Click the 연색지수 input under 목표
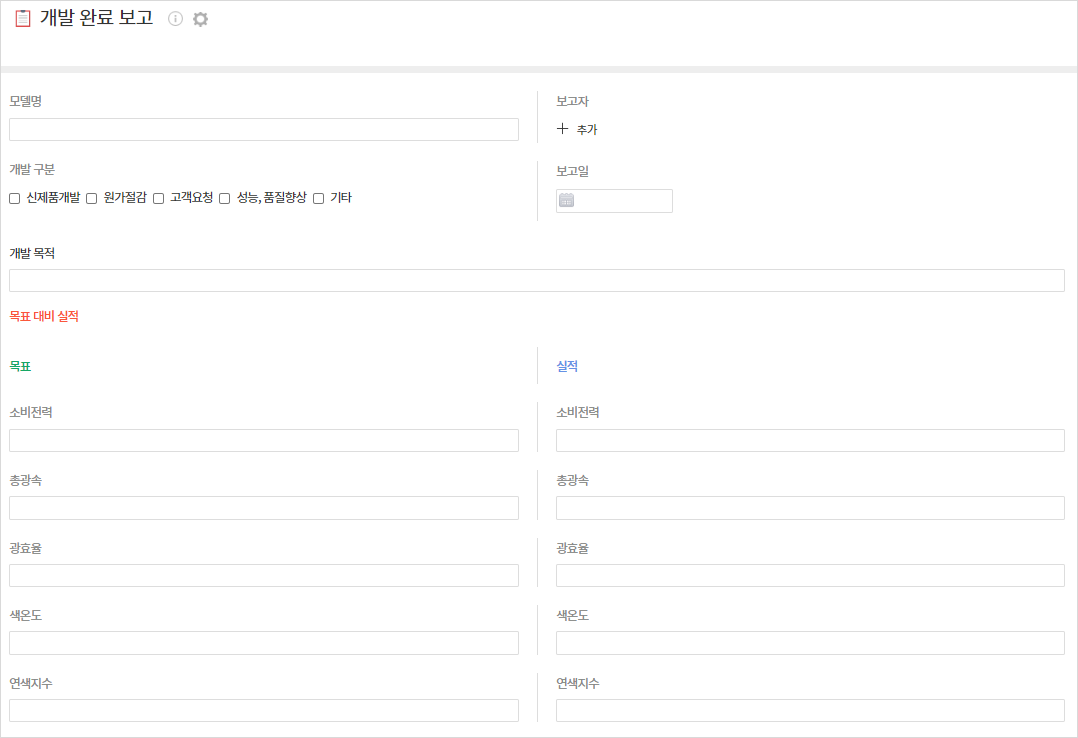Screen dimensions: 1078x738 coord(264,710)
